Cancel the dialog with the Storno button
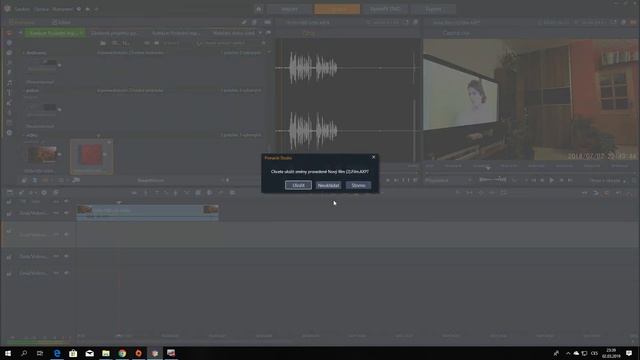 358,185
